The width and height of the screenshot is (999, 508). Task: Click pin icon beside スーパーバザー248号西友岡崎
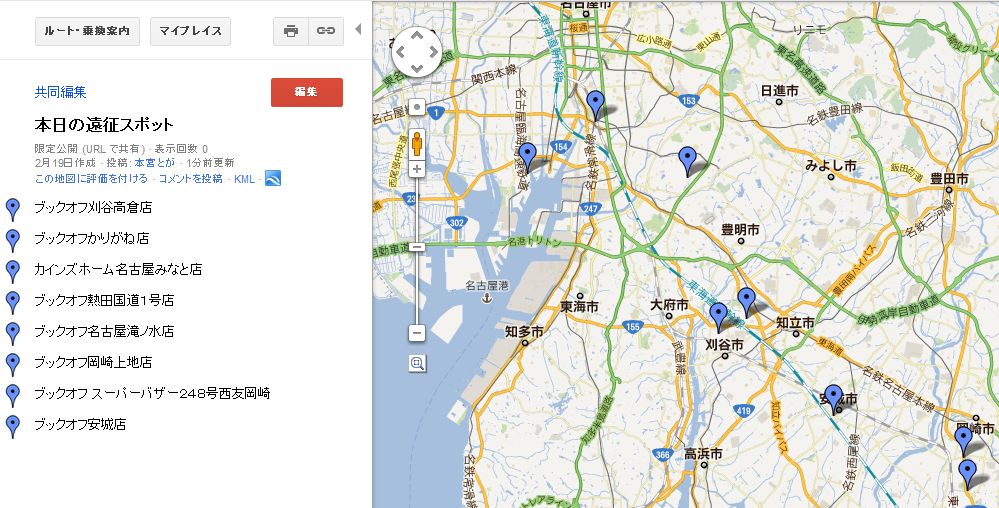12,395
